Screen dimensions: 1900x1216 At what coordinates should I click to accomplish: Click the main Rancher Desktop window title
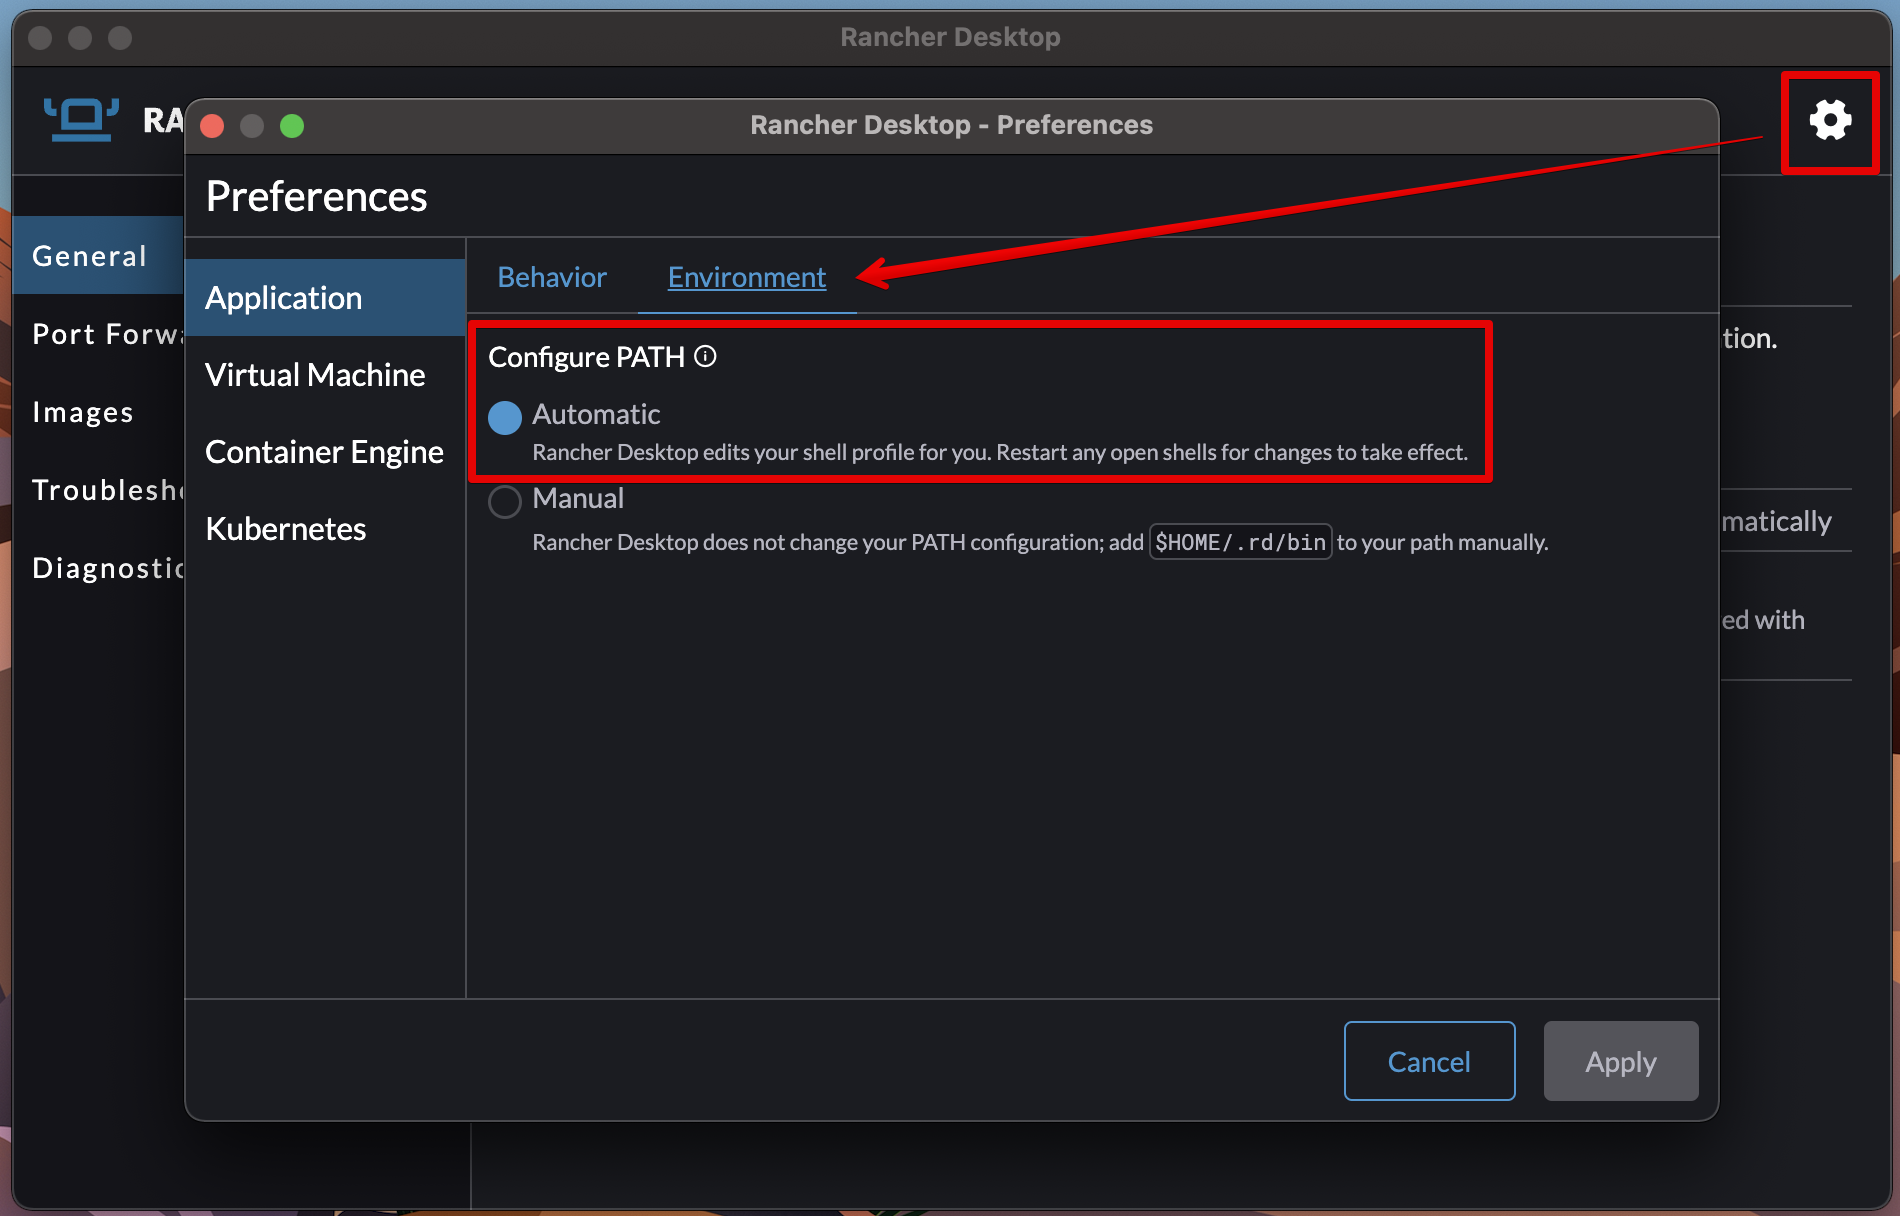pos(950,37)
